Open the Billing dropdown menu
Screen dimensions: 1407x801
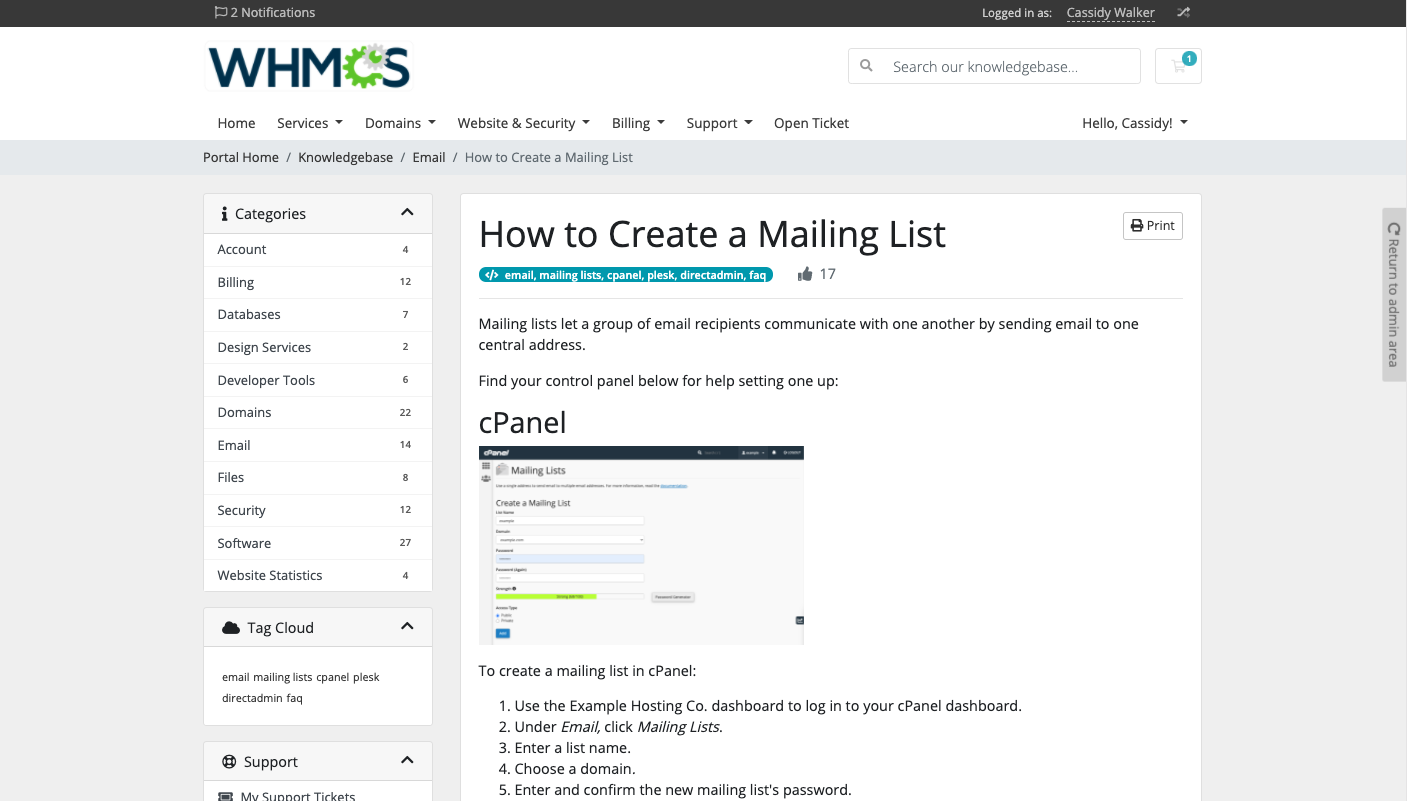pos(638,123)
